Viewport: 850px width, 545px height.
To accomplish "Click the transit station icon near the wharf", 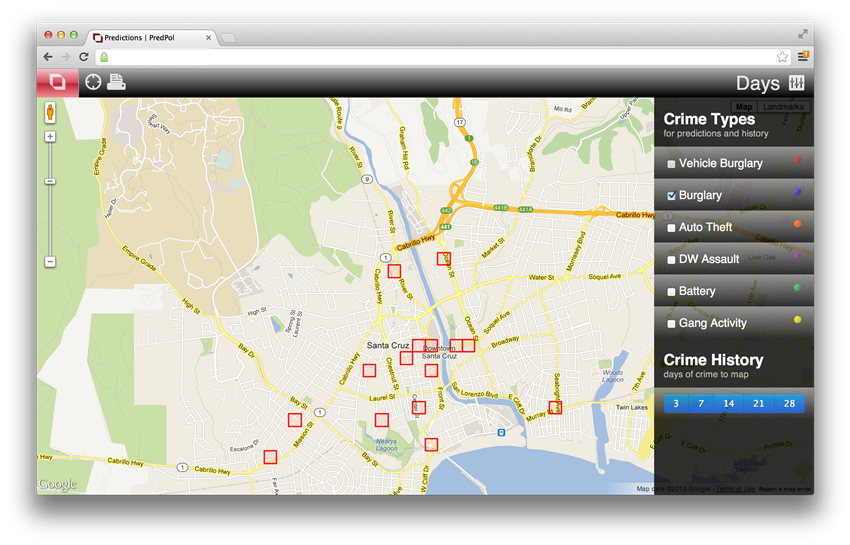I will pos(501,432).
